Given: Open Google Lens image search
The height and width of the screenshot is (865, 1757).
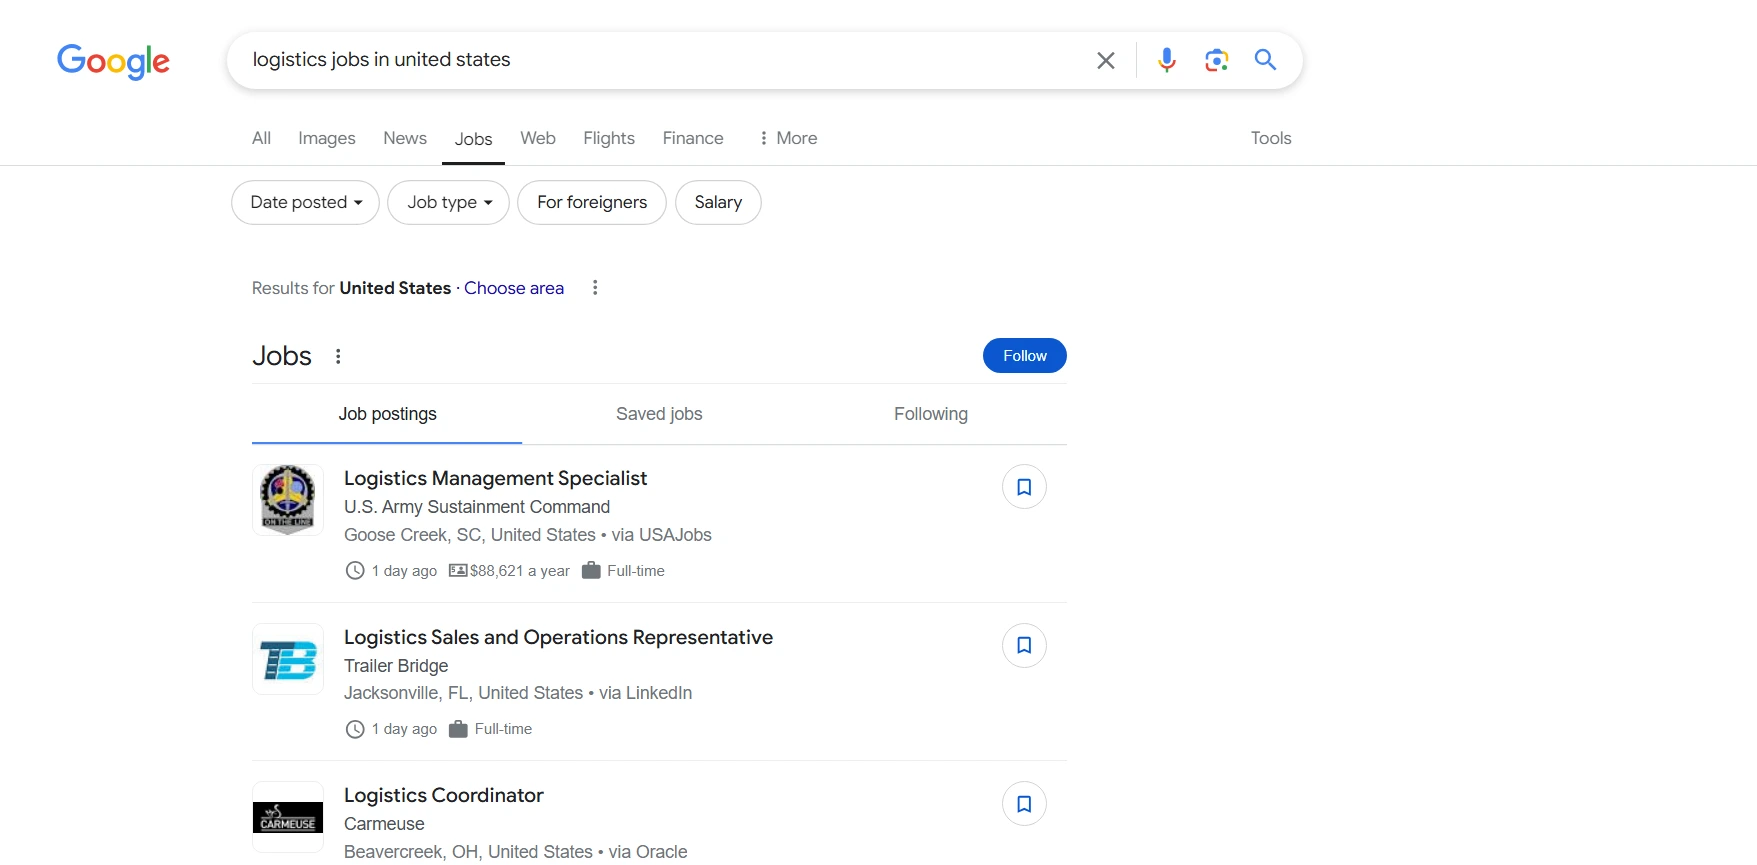Looking at the screenshot, I should 1216,60.
